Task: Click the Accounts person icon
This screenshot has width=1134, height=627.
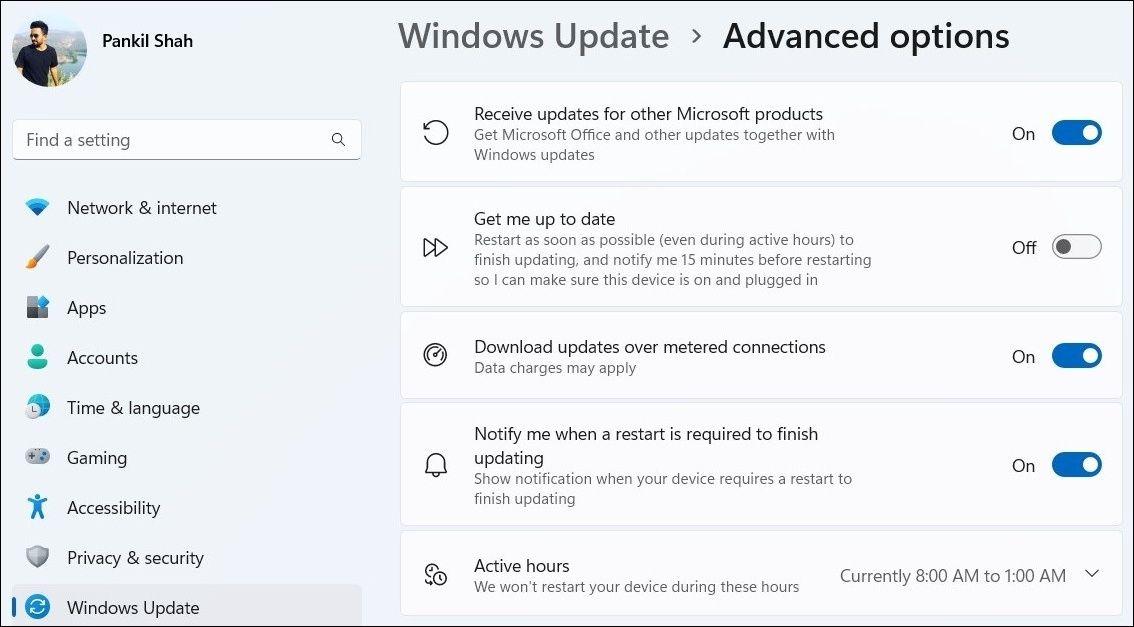Action: tap(37, 357)
